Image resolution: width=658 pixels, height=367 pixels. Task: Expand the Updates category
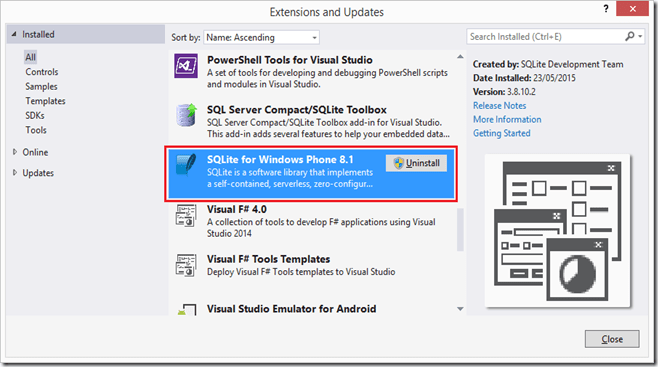[15, 172]
